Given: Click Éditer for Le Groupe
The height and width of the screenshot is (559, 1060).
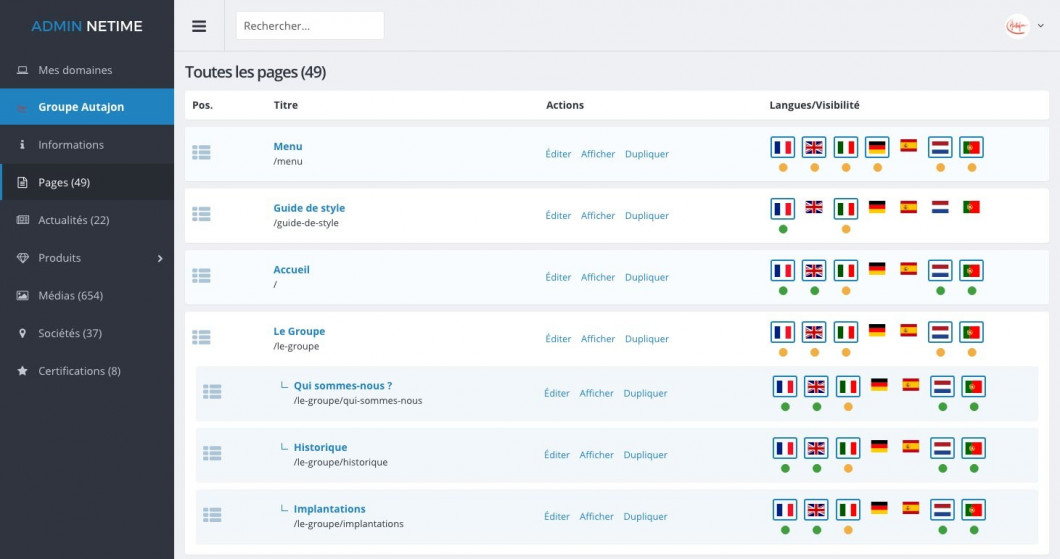Looking at the screenshot, I should (x=558, y=339).
